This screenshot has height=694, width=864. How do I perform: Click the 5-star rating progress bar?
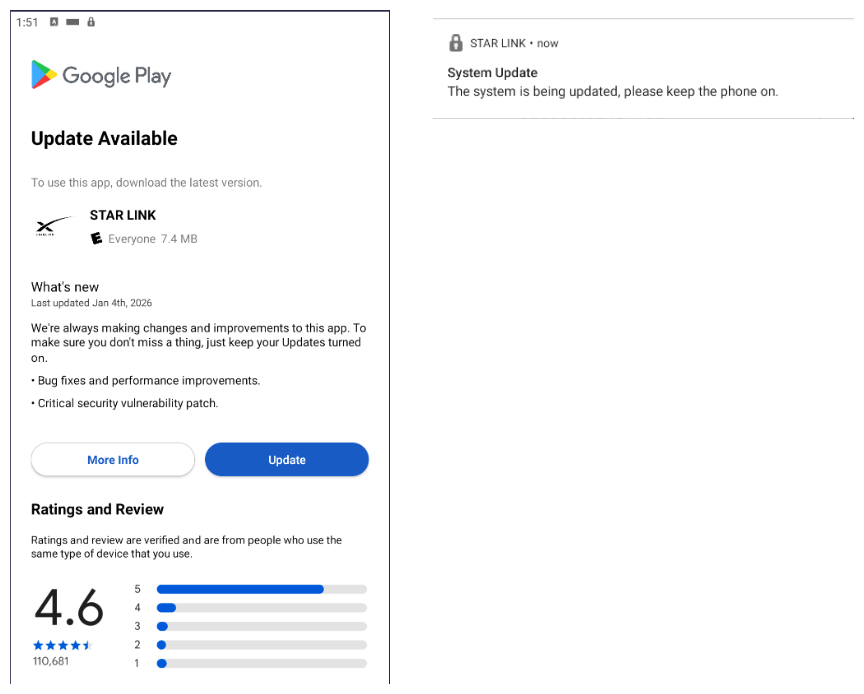(260, 589)
